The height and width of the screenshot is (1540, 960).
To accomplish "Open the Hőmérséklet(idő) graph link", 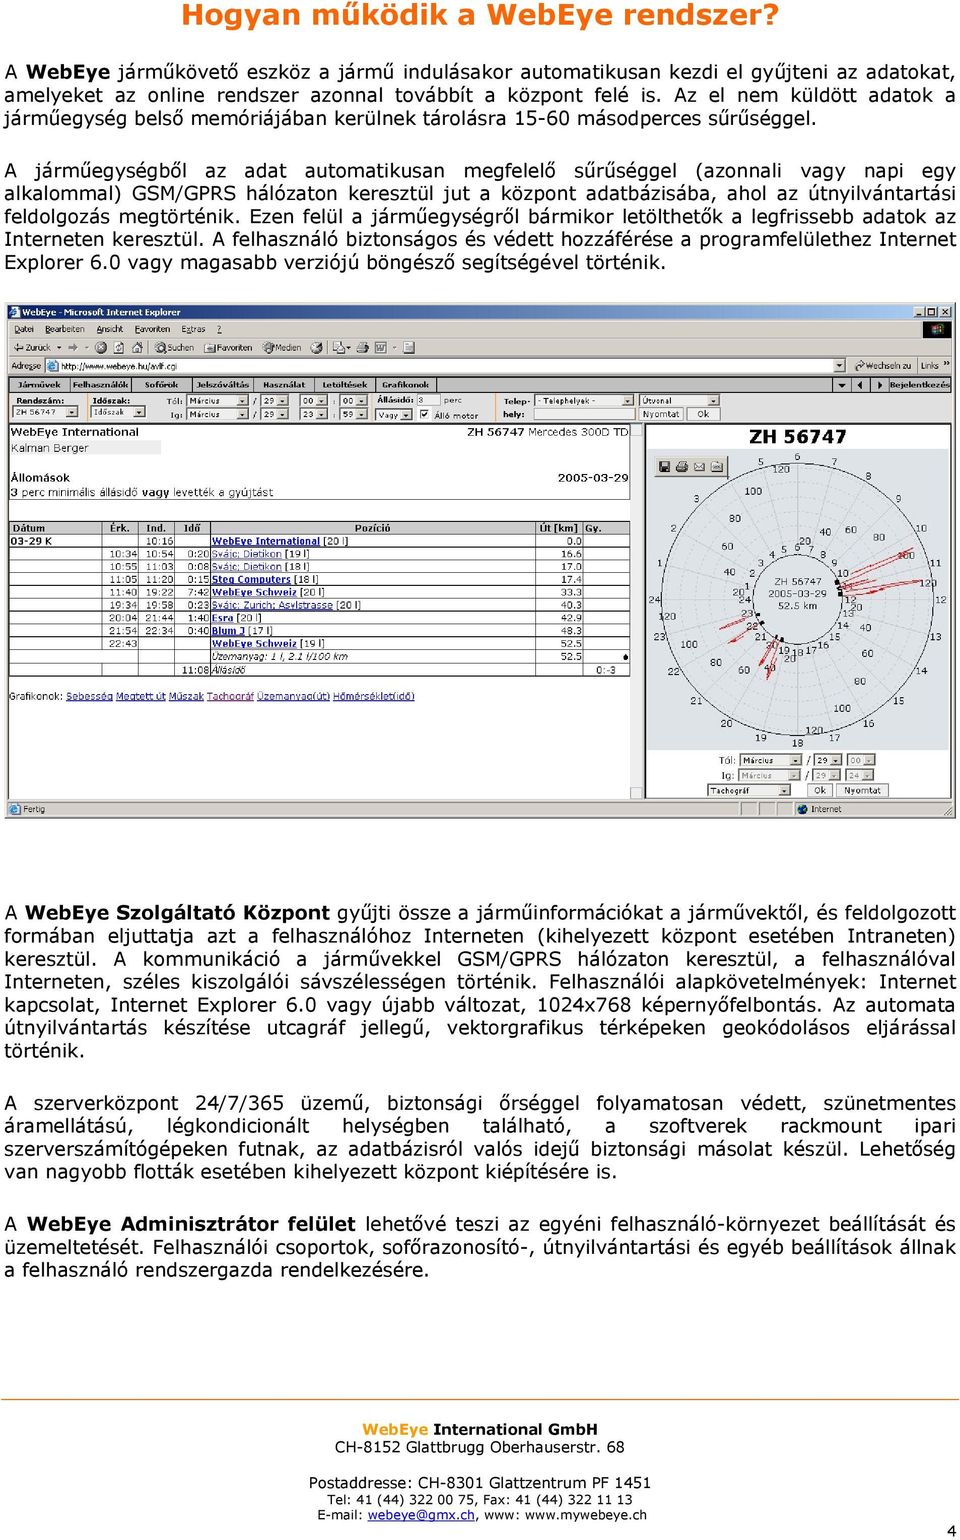I will tap(373, 696).
